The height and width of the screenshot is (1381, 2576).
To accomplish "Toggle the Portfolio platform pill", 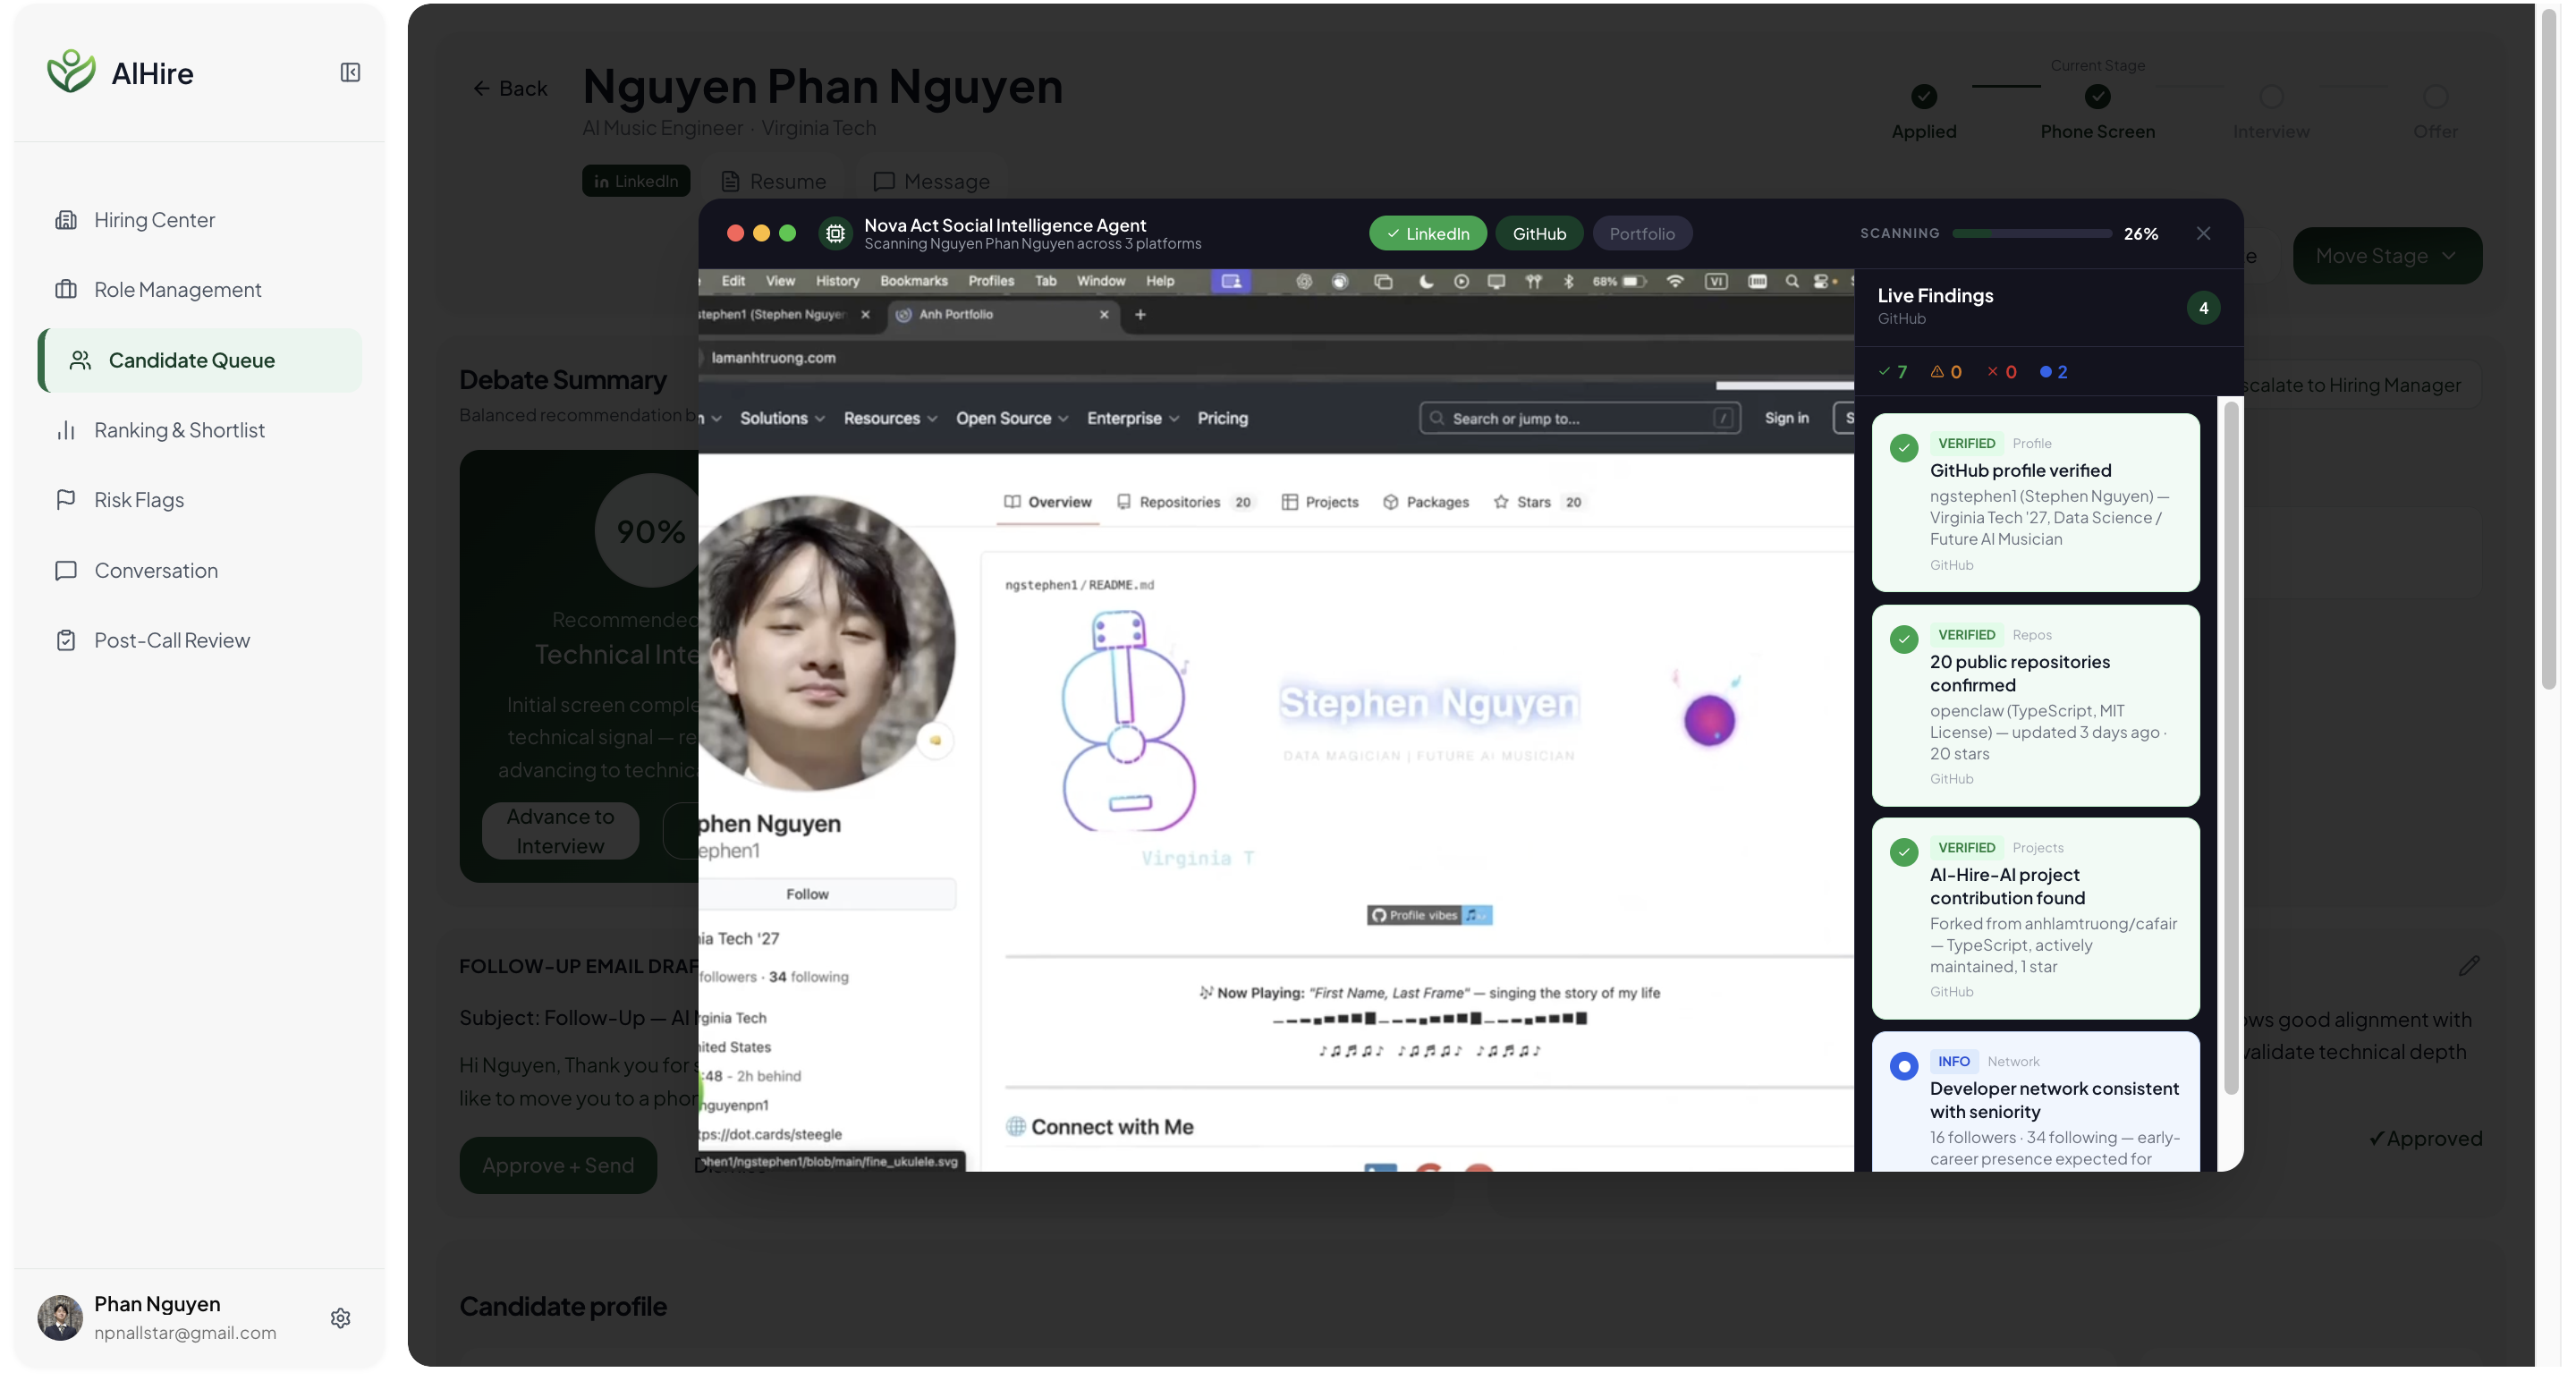I will click(1641, 233).
